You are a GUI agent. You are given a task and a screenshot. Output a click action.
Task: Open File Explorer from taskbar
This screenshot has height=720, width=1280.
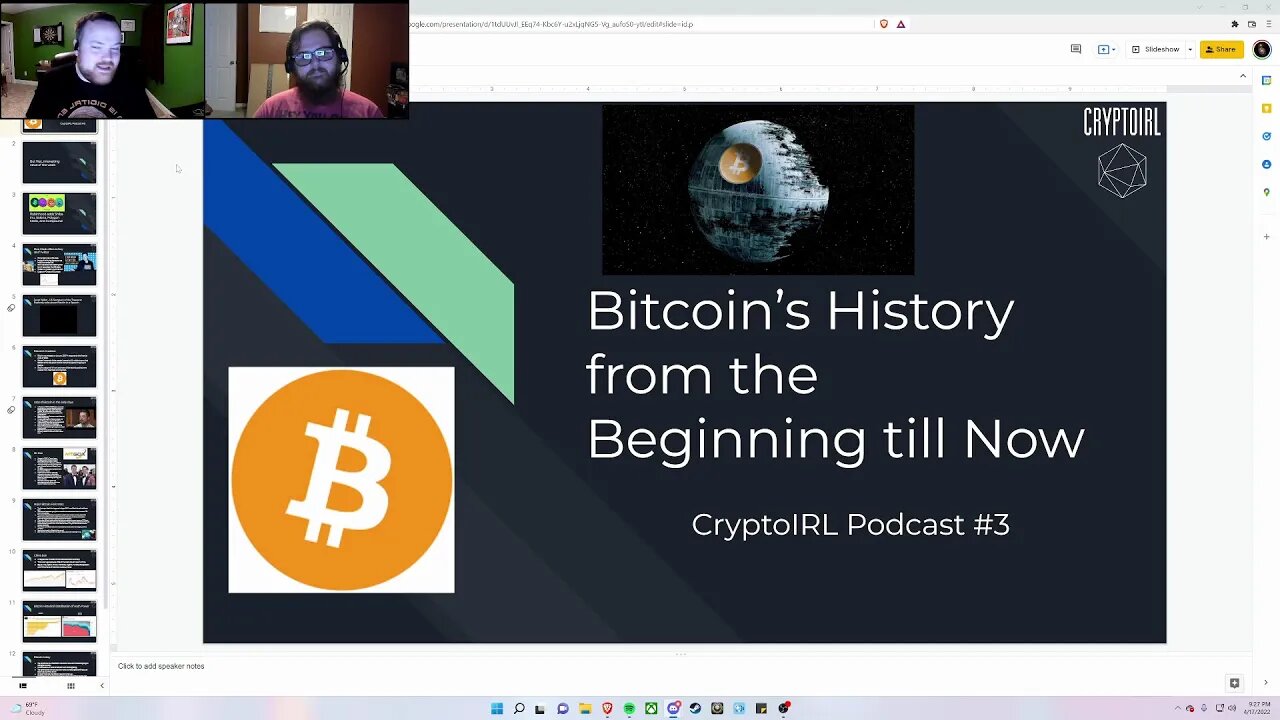pyautogui.click(x=585, y=708)
